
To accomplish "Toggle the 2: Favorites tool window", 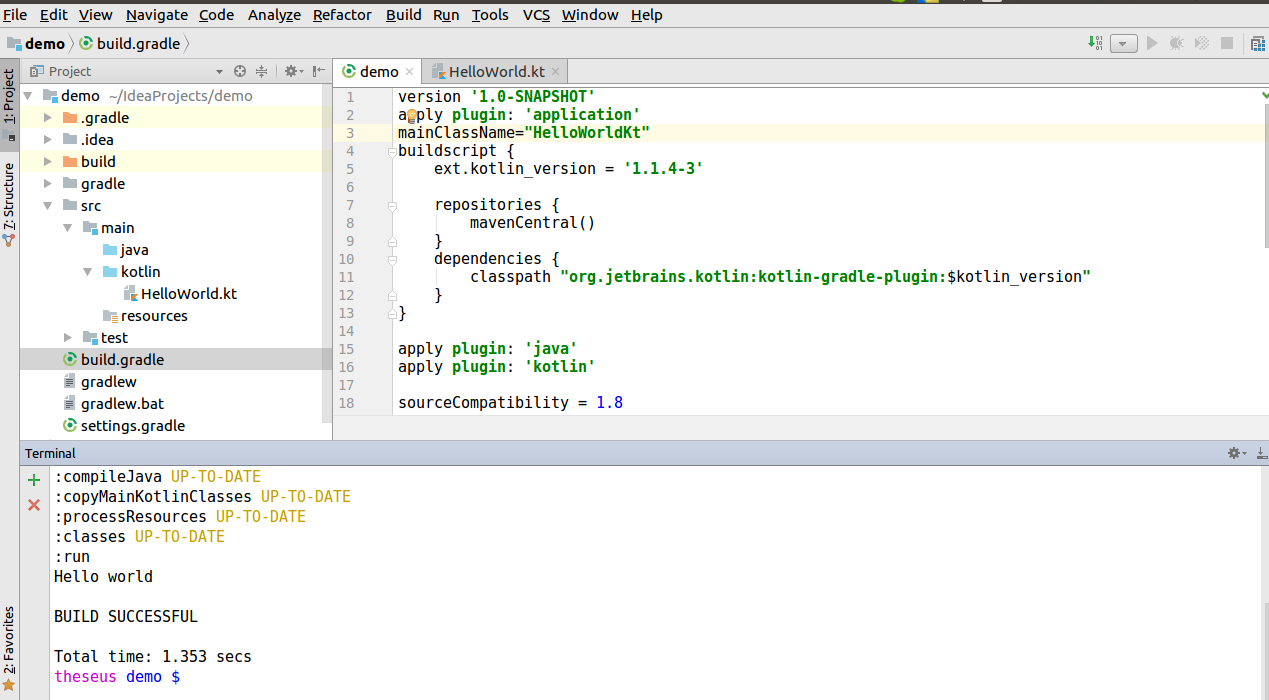I will click(9, 649).
